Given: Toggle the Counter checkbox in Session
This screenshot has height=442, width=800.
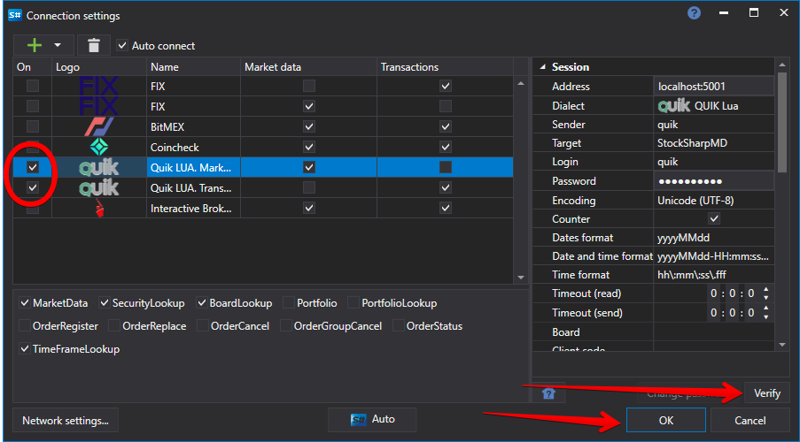Looking at the screenshot, I should tap(714, 219).
